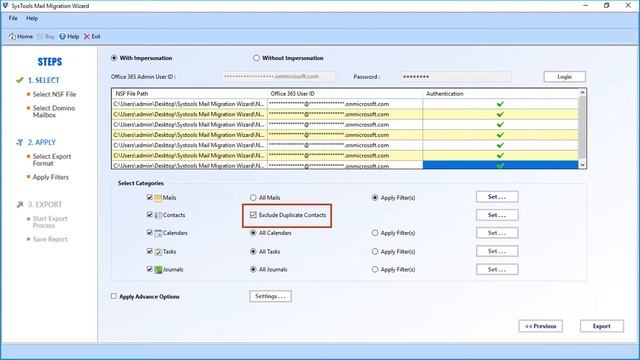Select Apply Filter(s) for Mails
640x360 pixels.
(x=375, y=198)
